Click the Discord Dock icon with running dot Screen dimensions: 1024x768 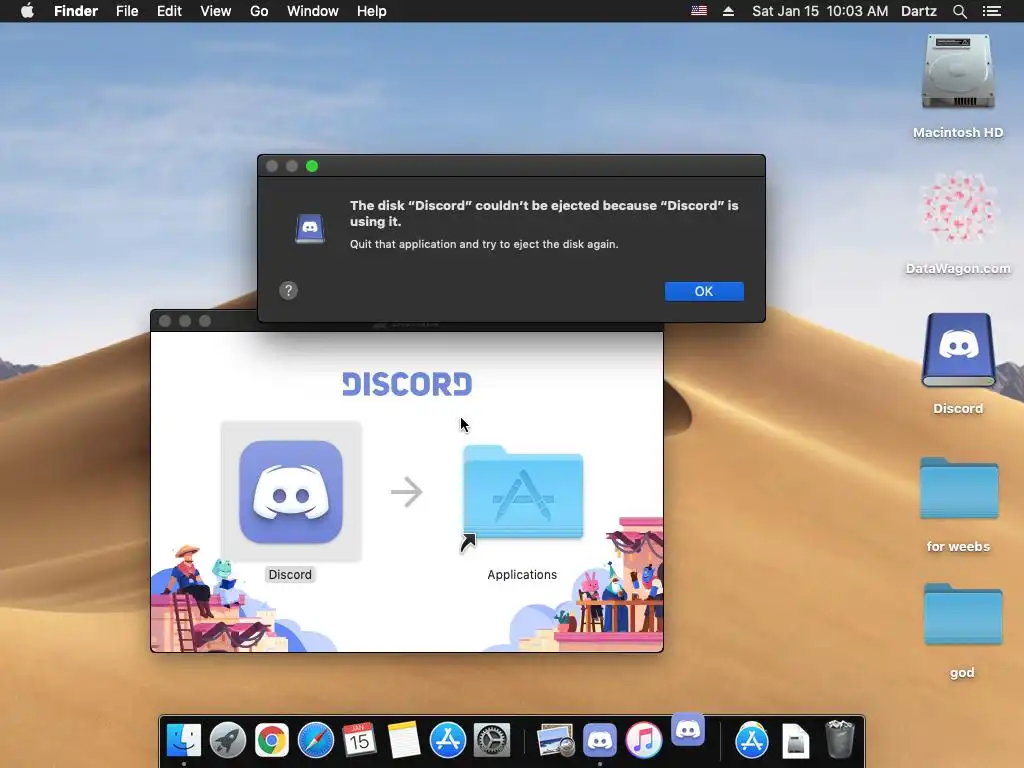(x=600, y=741)
